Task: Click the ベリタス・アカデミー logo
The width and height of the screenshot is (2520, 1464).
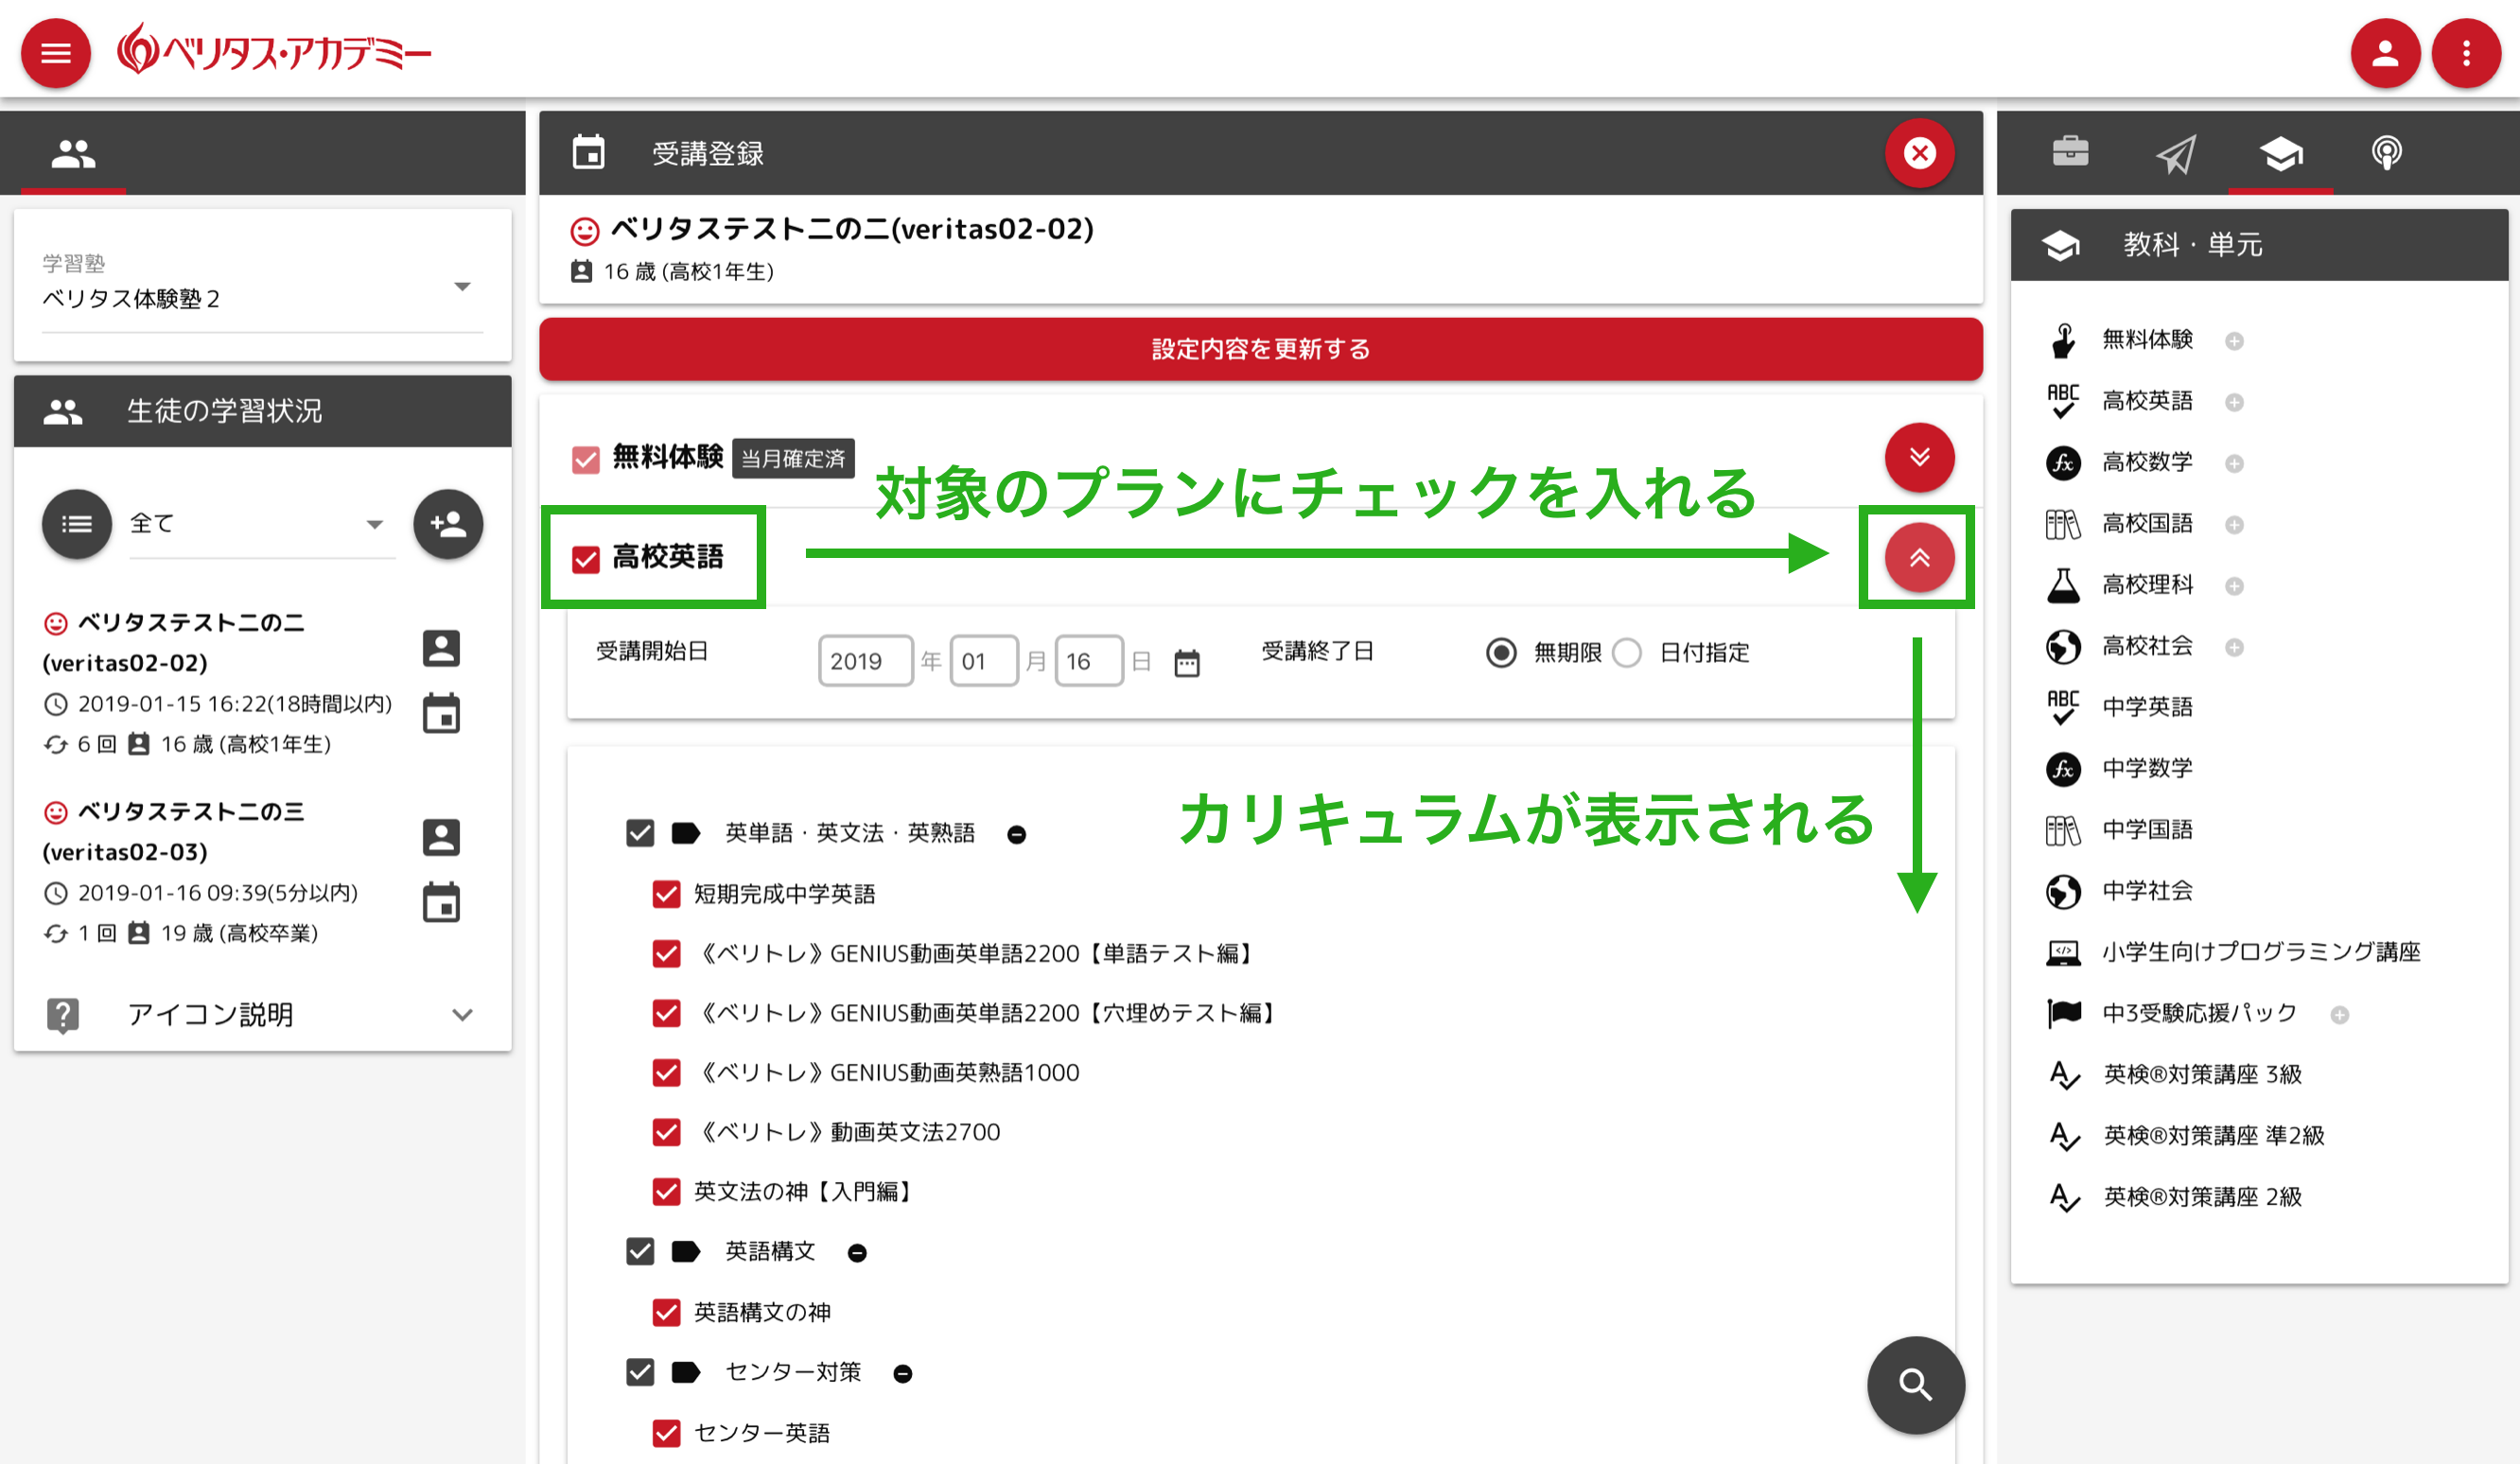Action: click(273, 50)
